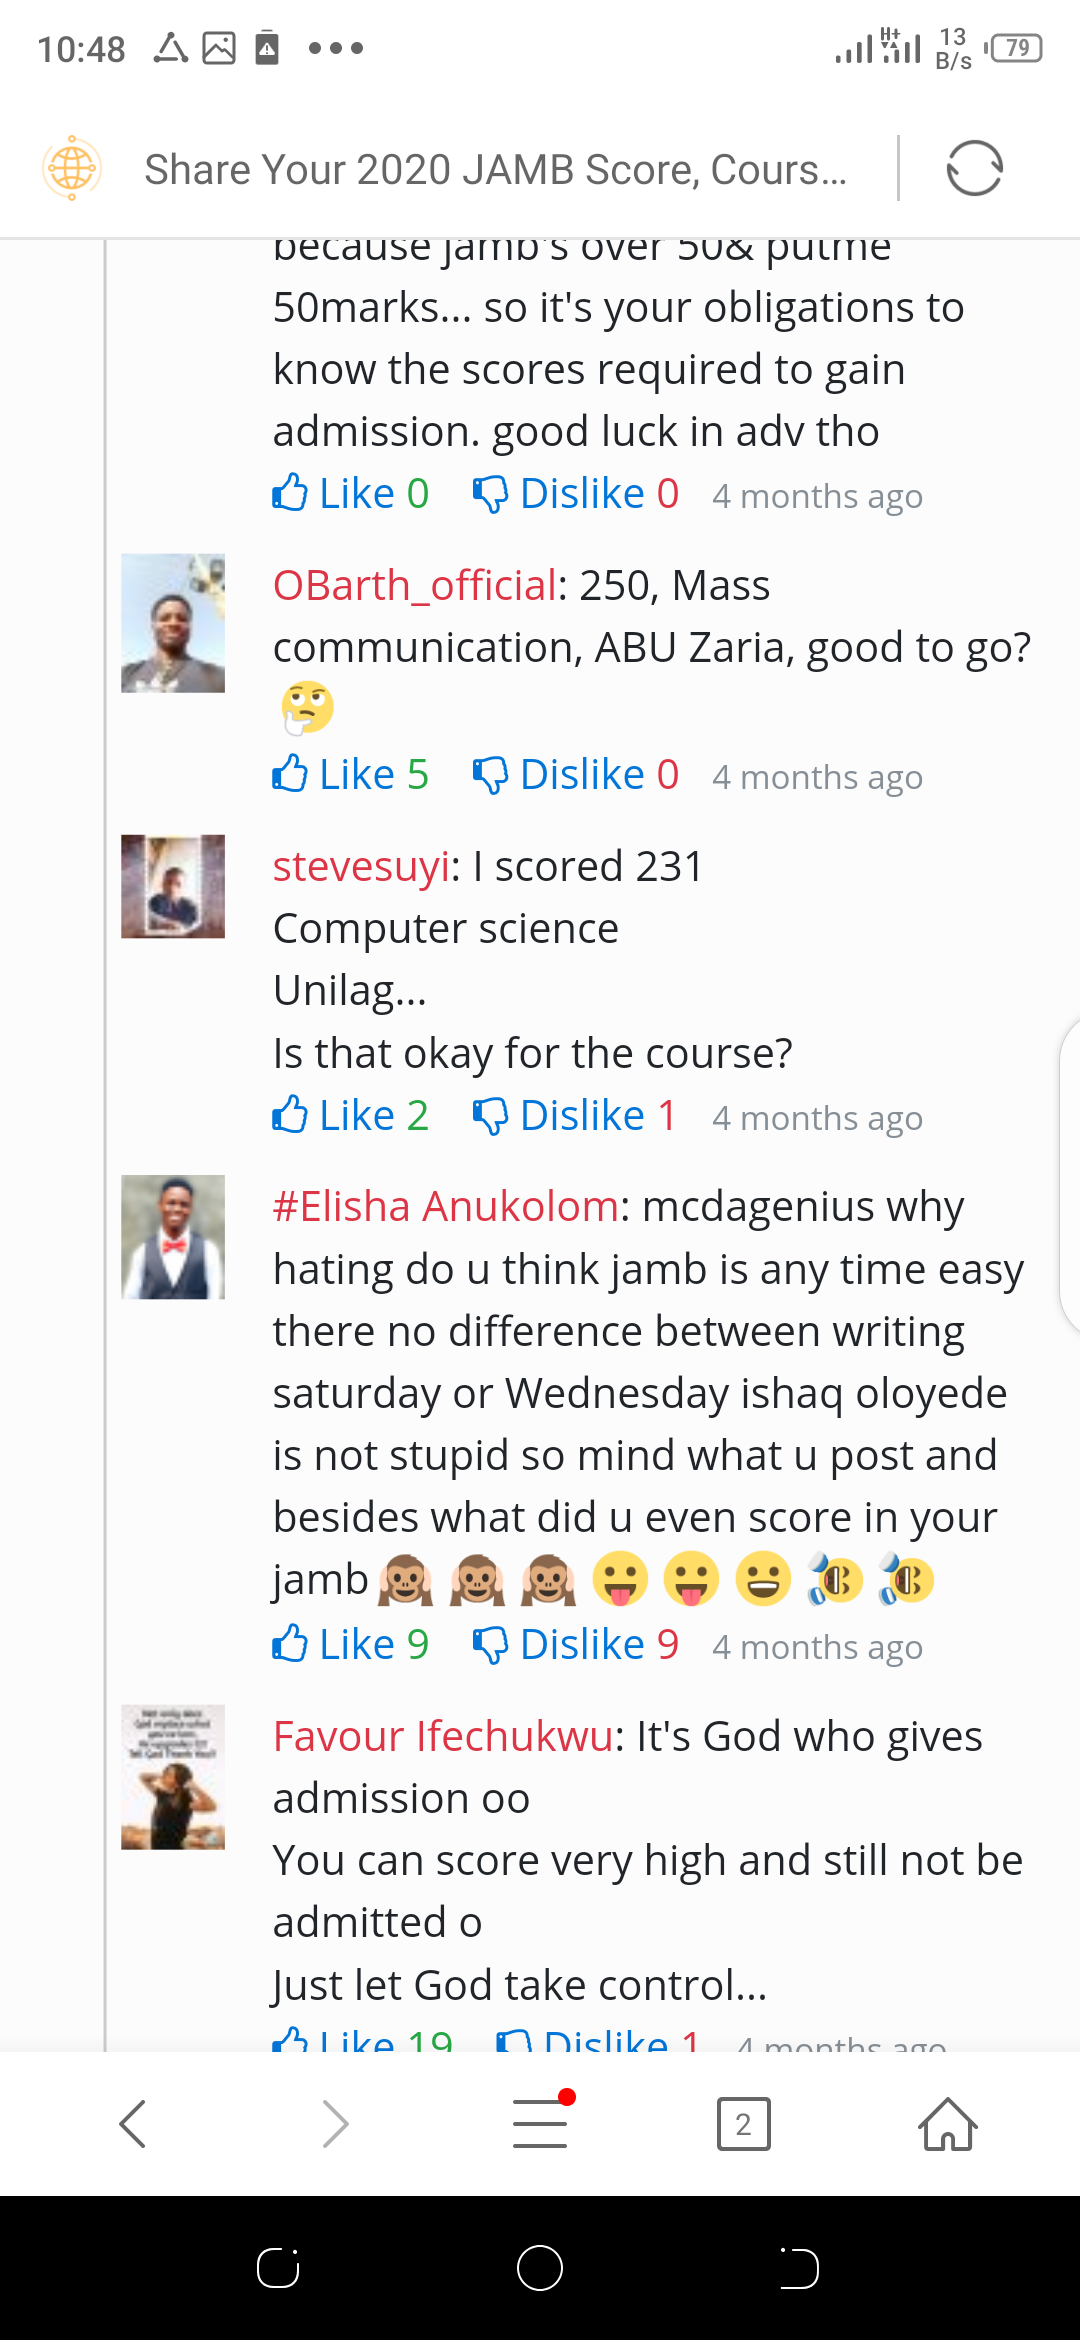Screen dimensions: 1080x2340
Task: Open the browser hamburger menu
Action: click(x=540, y=2123)
